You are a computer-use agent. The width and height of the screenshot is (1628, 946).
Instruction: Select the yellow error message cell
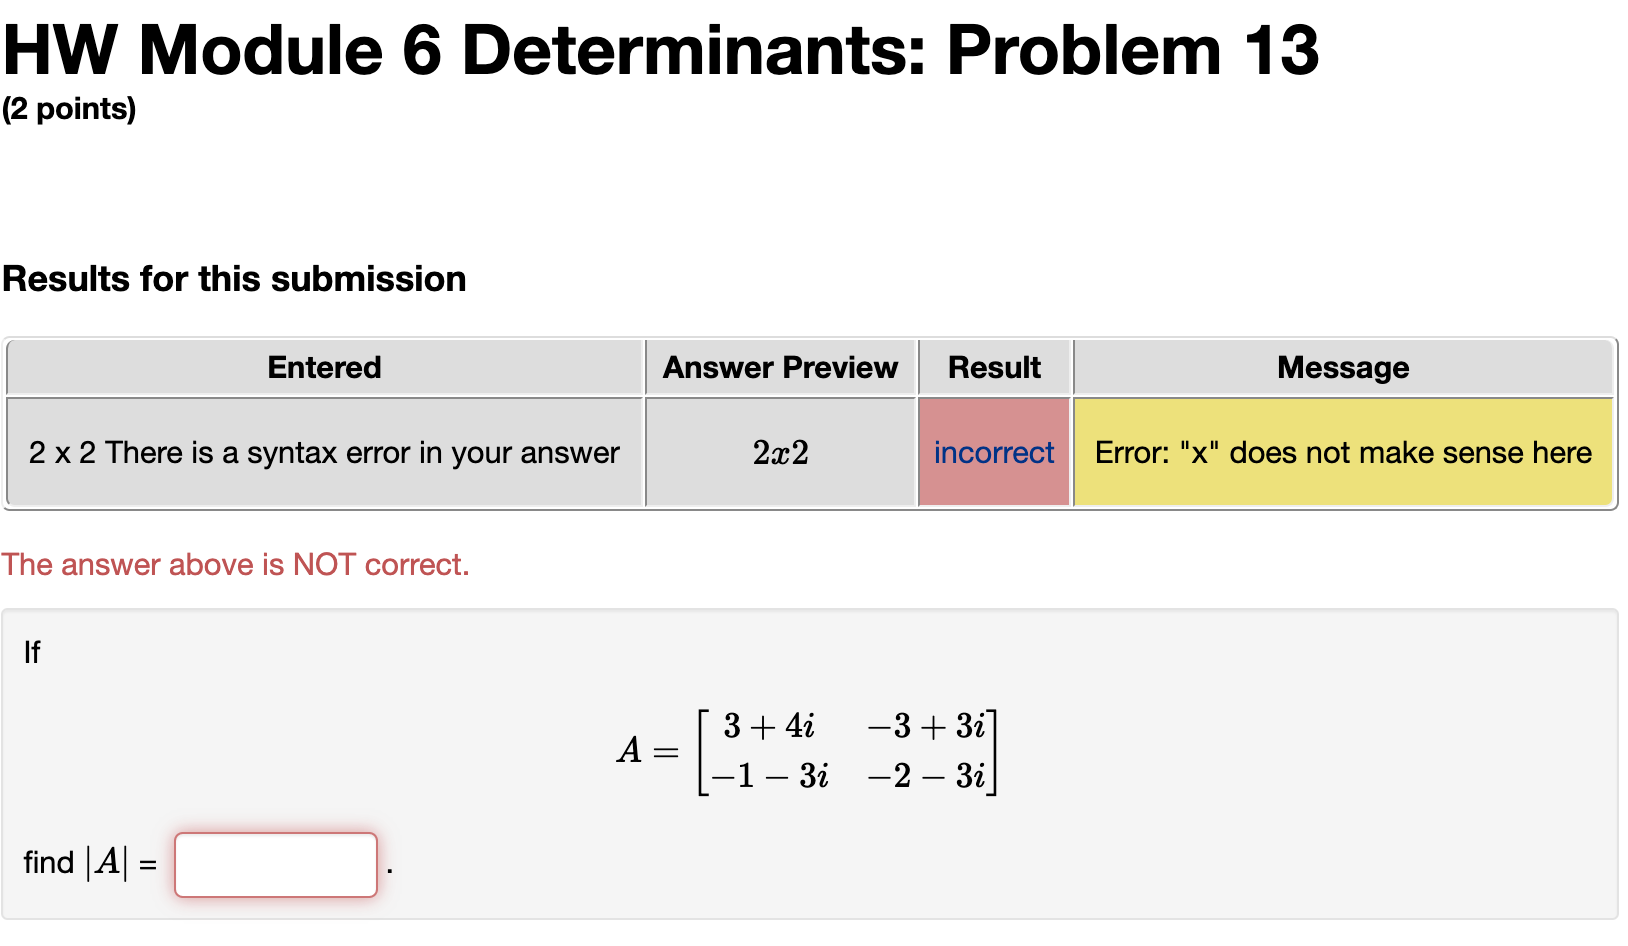pos(1342,452)
